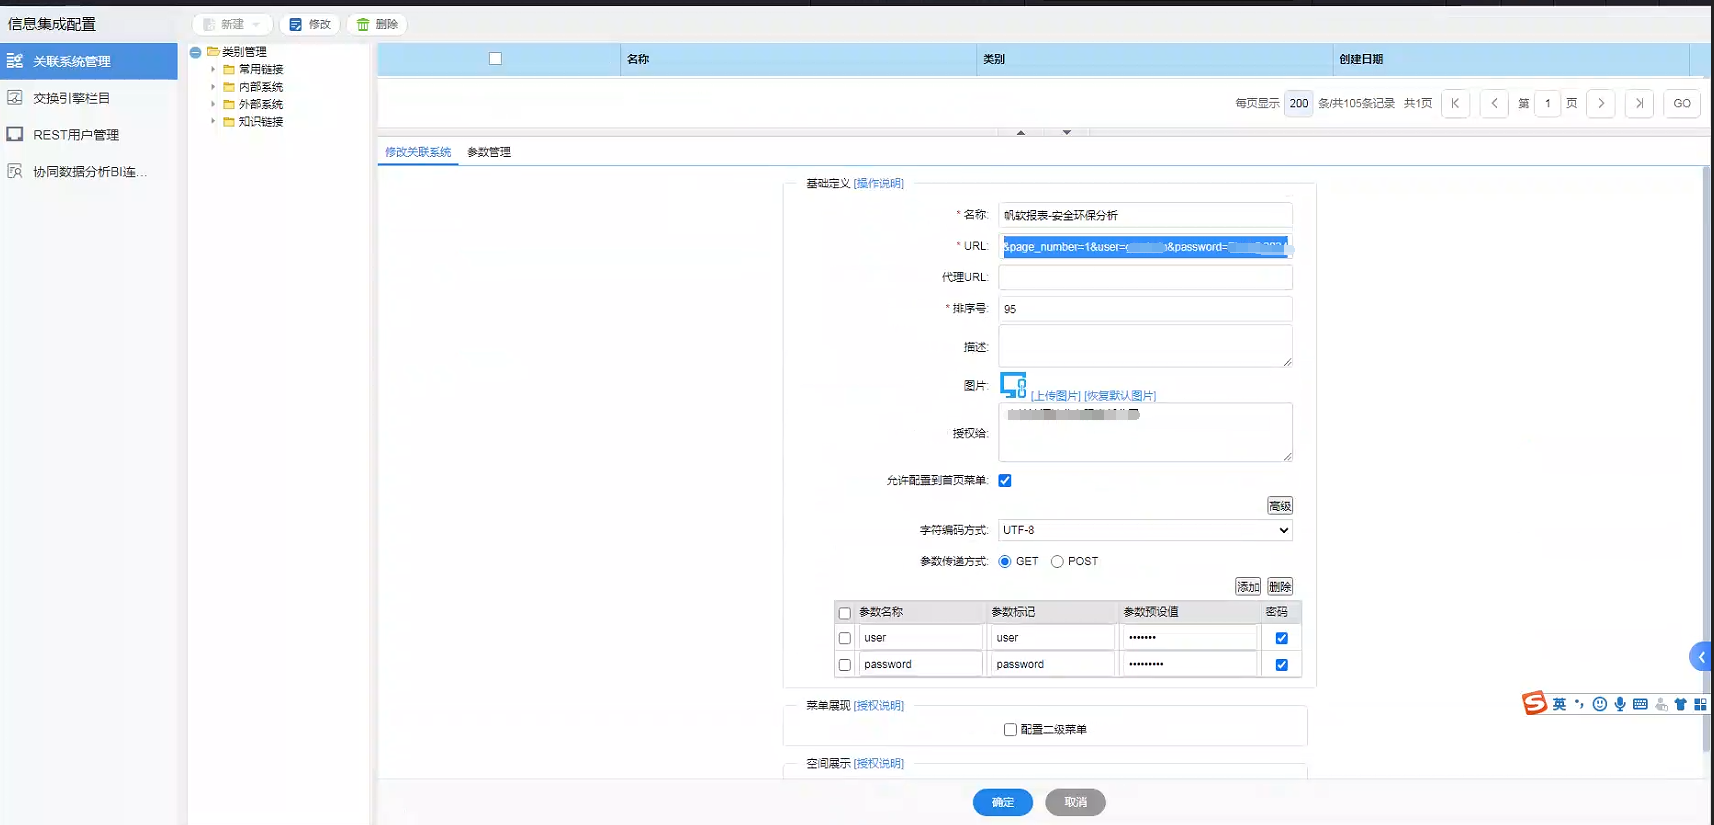The height and width of the screenshot is (825, 1714).
Task: Click the 添加 button above parameter table
Action: (1248, 587)
